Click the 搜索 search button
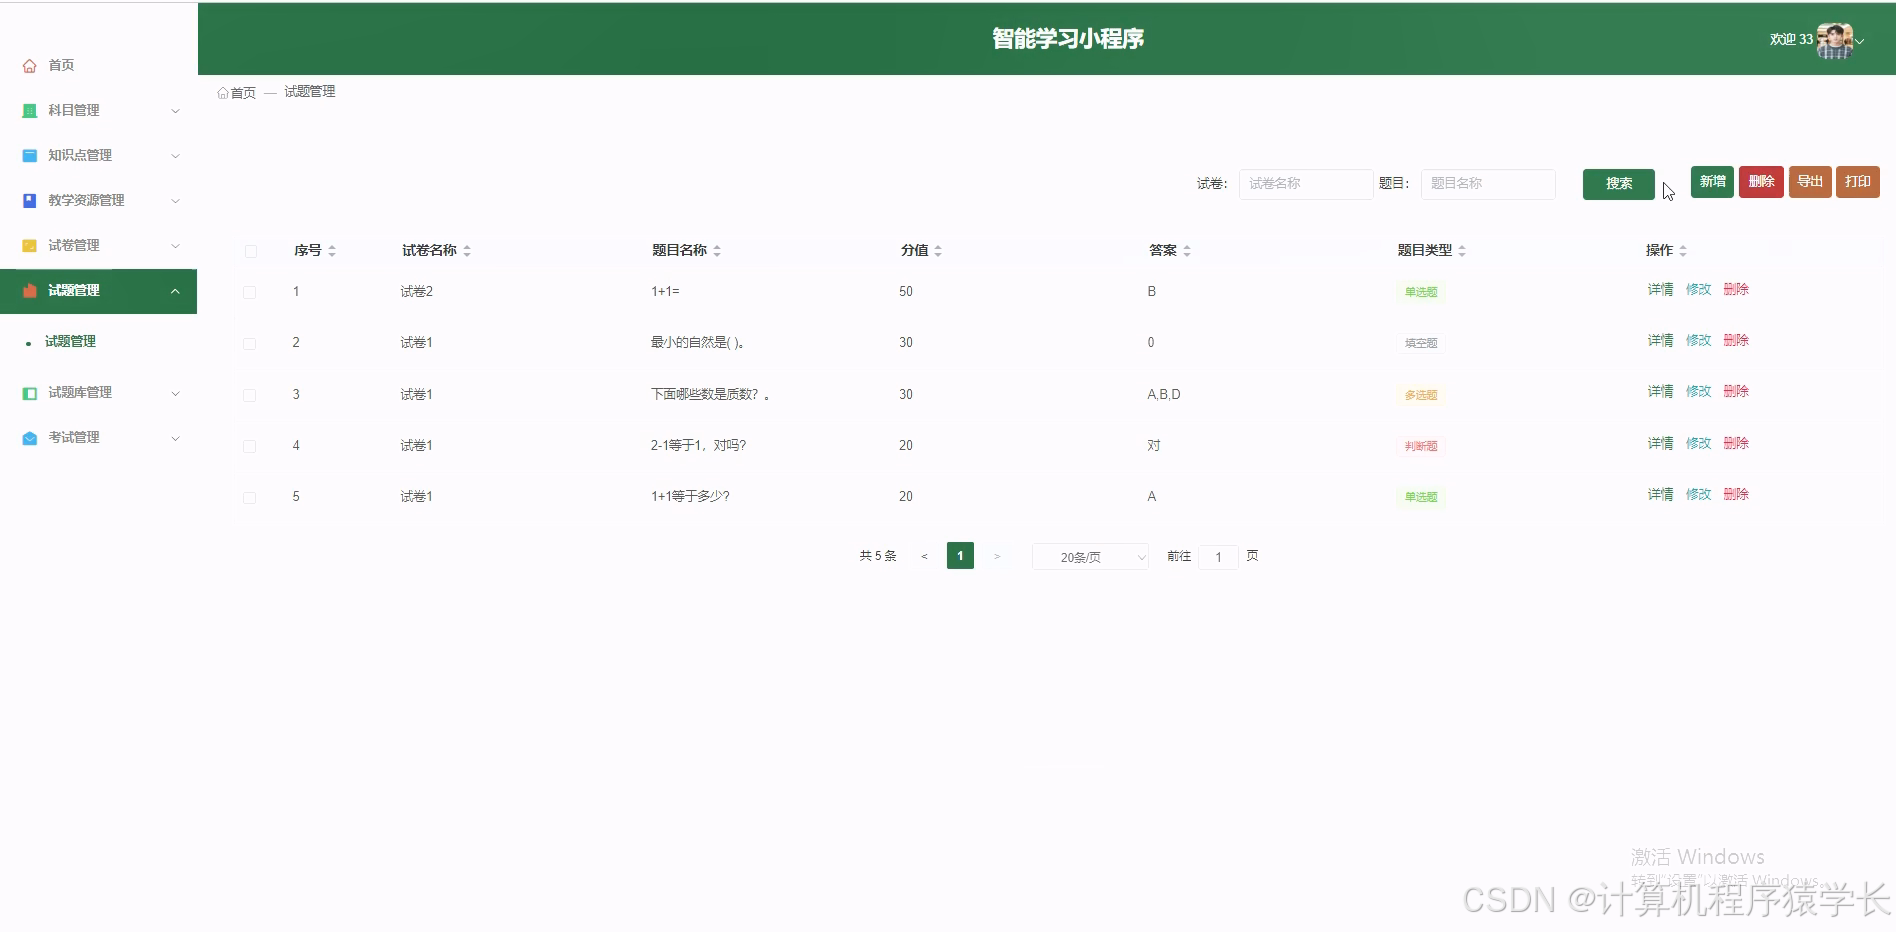The height and width of the screenshot is (932, 1896). (x=1618, y=183)
